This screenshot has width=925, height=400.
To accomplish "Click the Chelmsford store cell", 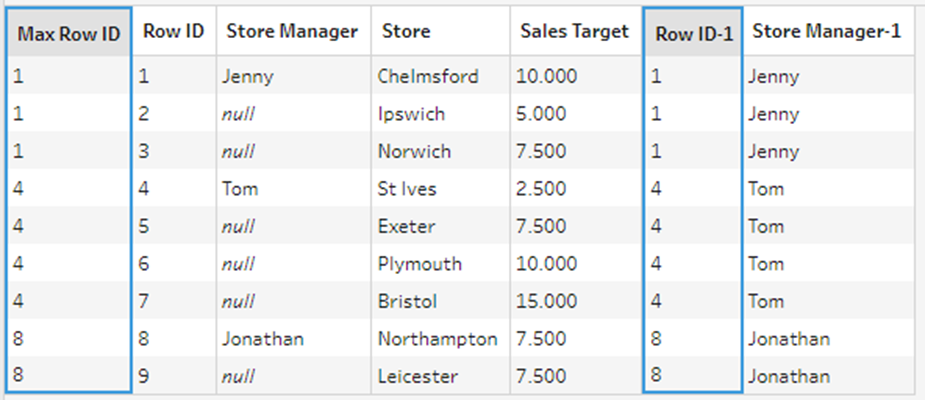I will pos(428,76).
